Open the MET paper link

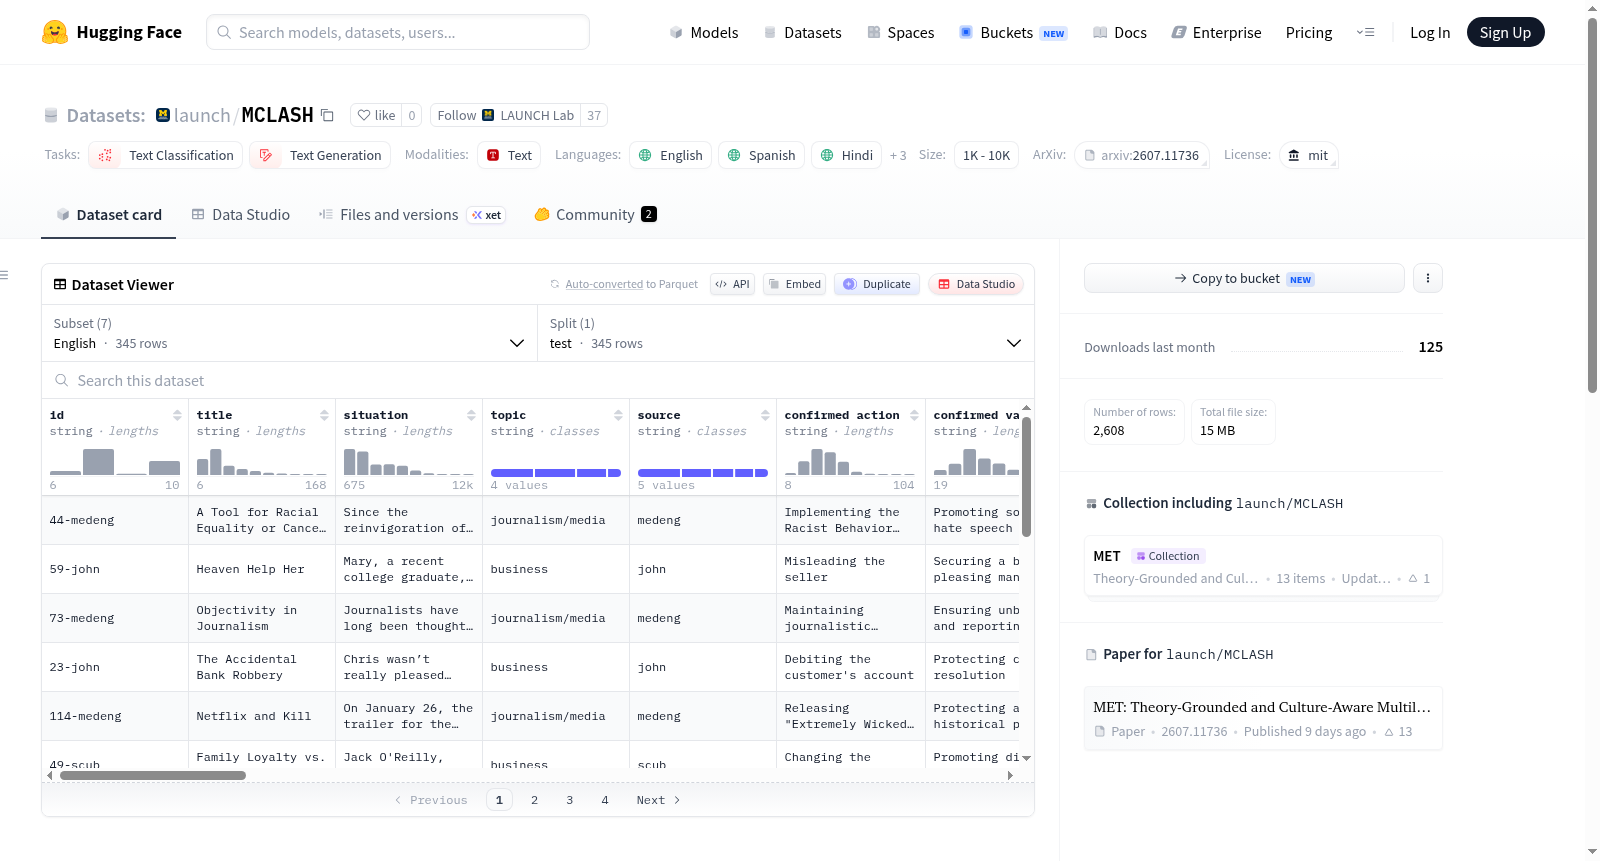pyautogui.click(x=1263, y=718)
